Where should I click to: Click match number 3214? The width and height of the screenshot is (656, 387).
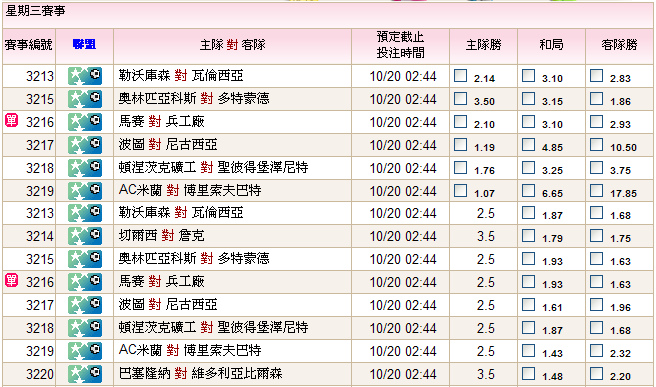[x=40, y=236]
